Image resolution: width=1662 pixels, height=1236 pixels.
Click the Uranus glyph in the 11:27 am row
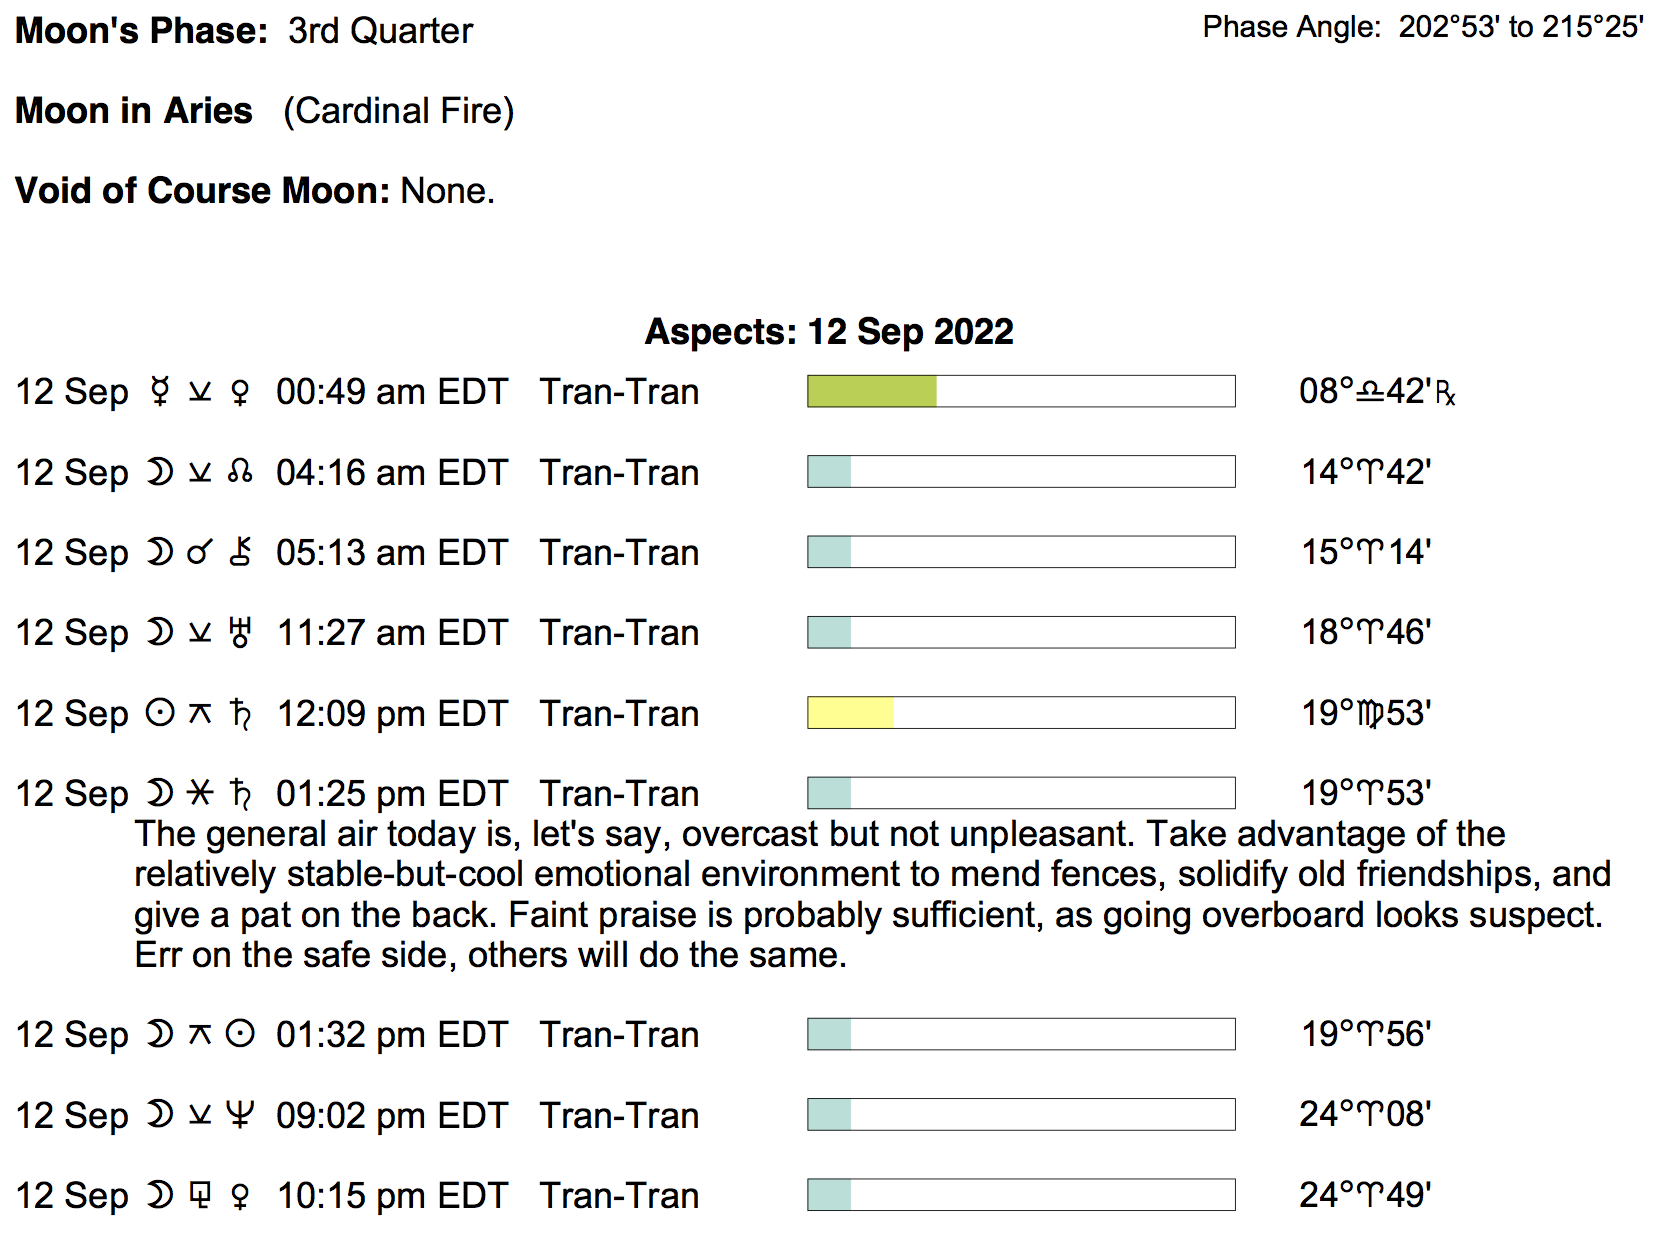tap(240, 633)
